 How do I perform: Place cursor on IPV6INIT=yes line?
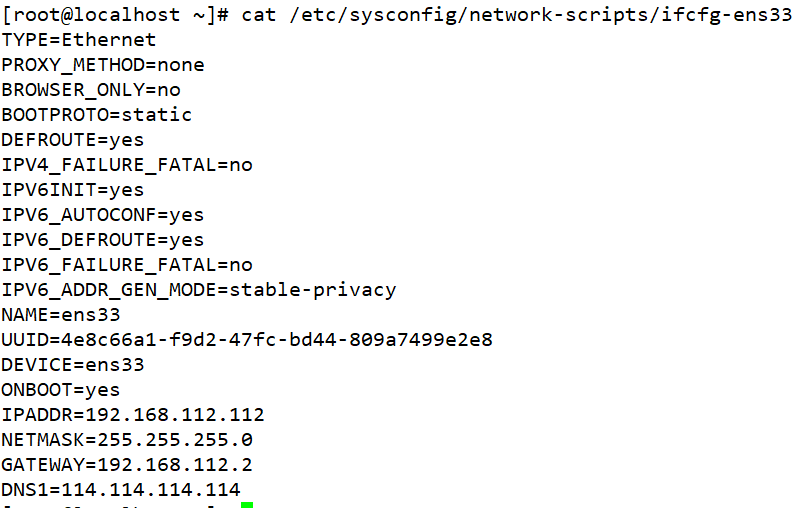73,190
